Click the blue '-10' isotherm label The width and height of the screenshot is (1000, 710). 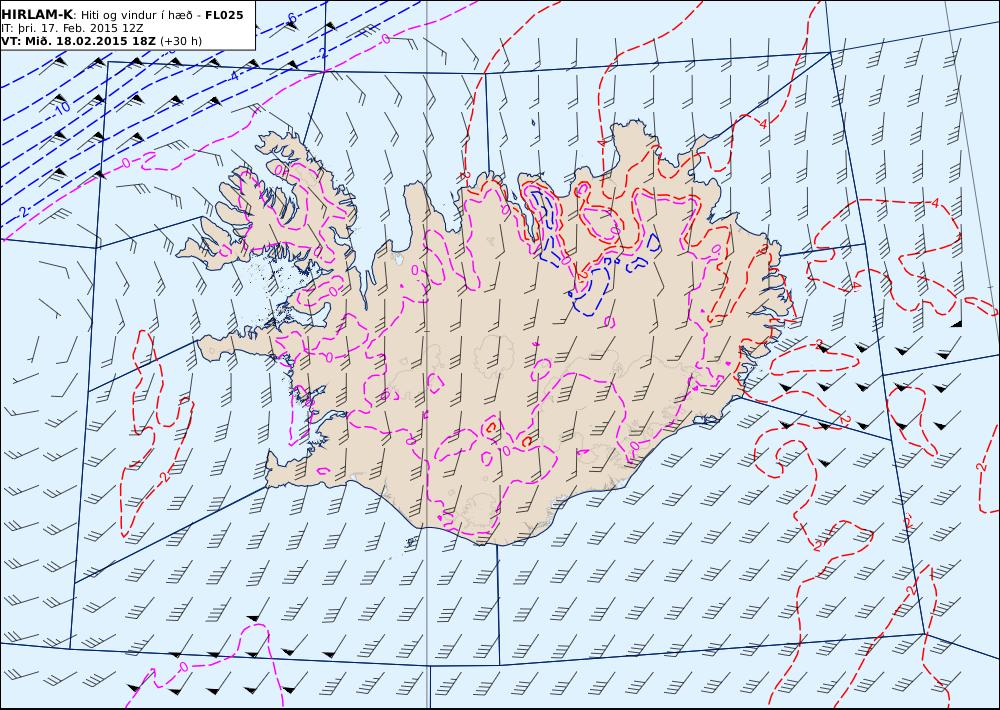[62, 108]
